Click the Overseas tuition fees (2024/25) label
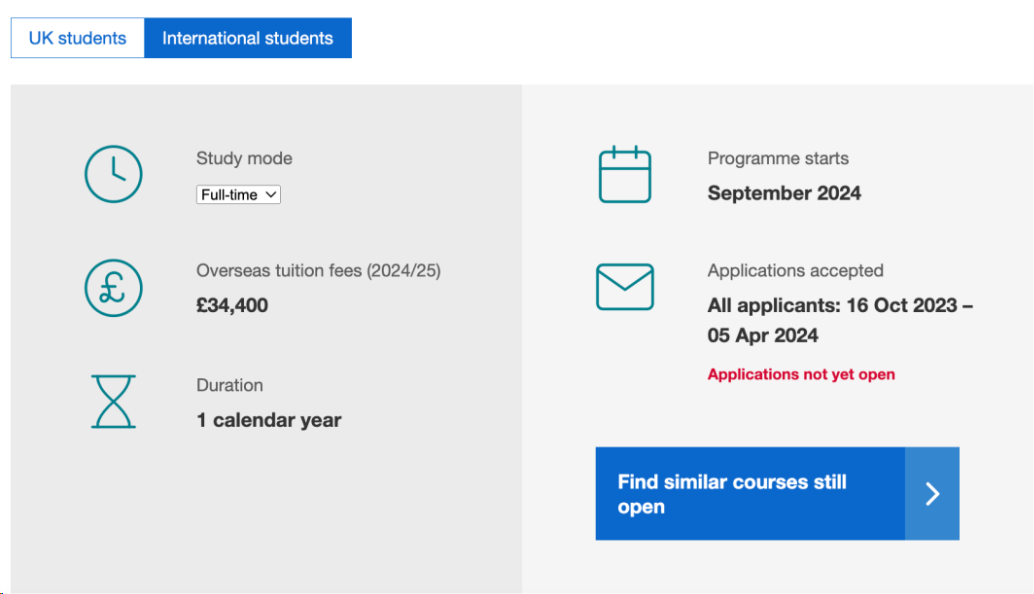Image resolution: width=1034 pixels, height=594 pixels. coord(318,270)
